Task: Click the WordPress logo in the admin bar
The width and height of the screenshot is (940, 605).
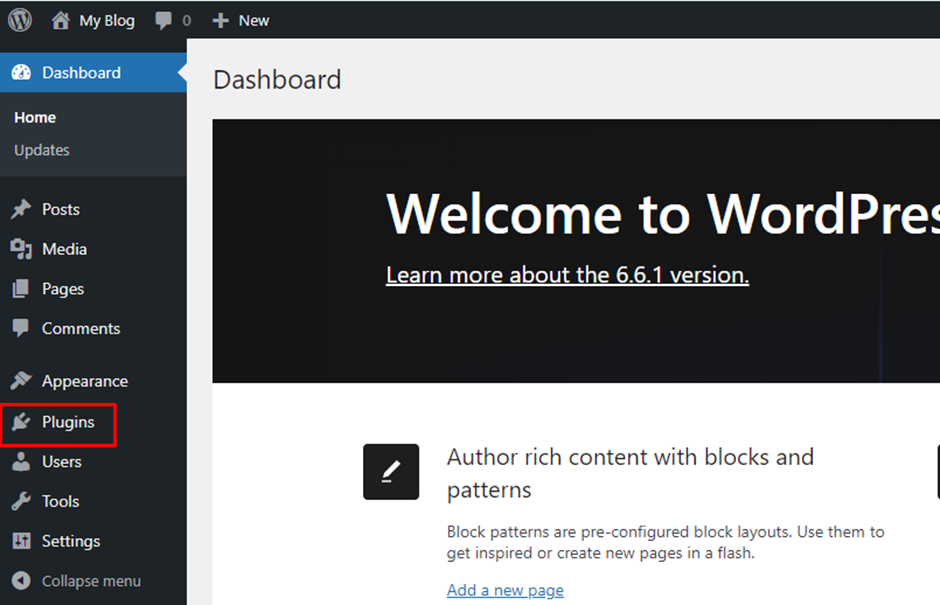Action: pyautogui.click(x=19, y=20)
